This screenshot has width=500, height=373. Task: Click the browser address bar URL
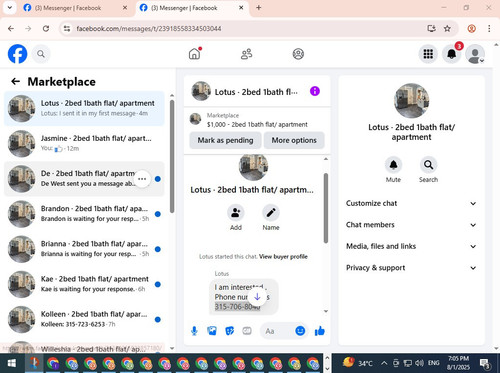pyautogui.click(x=149, y=29)
